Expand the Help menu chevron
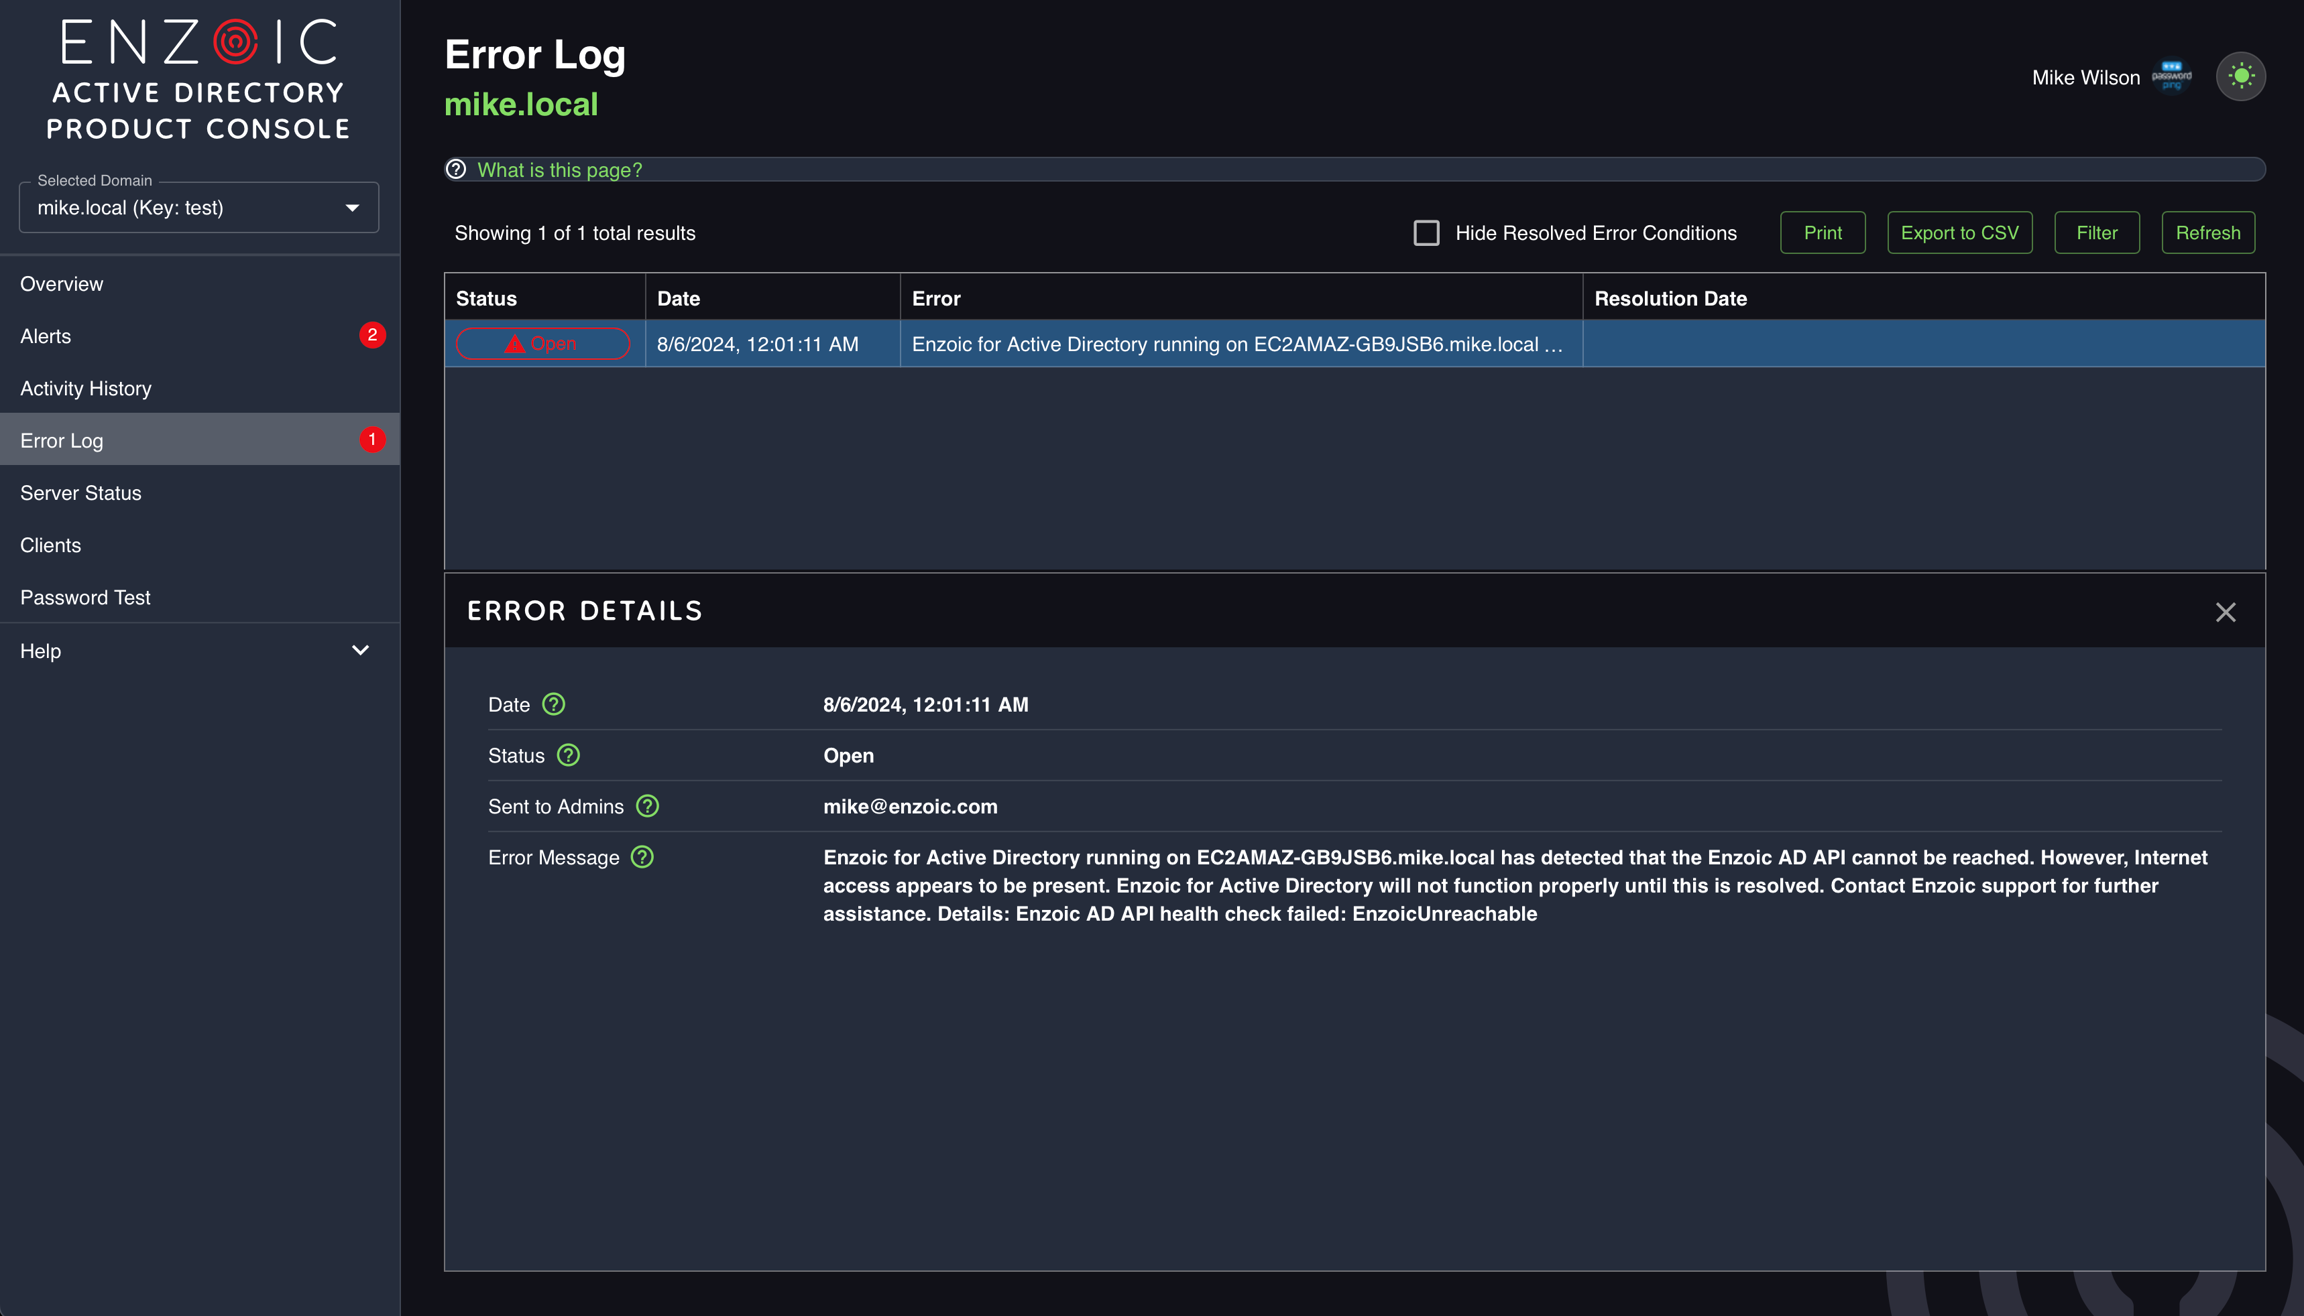Viewport: 2304px width, 1316px height. point(360,651)
